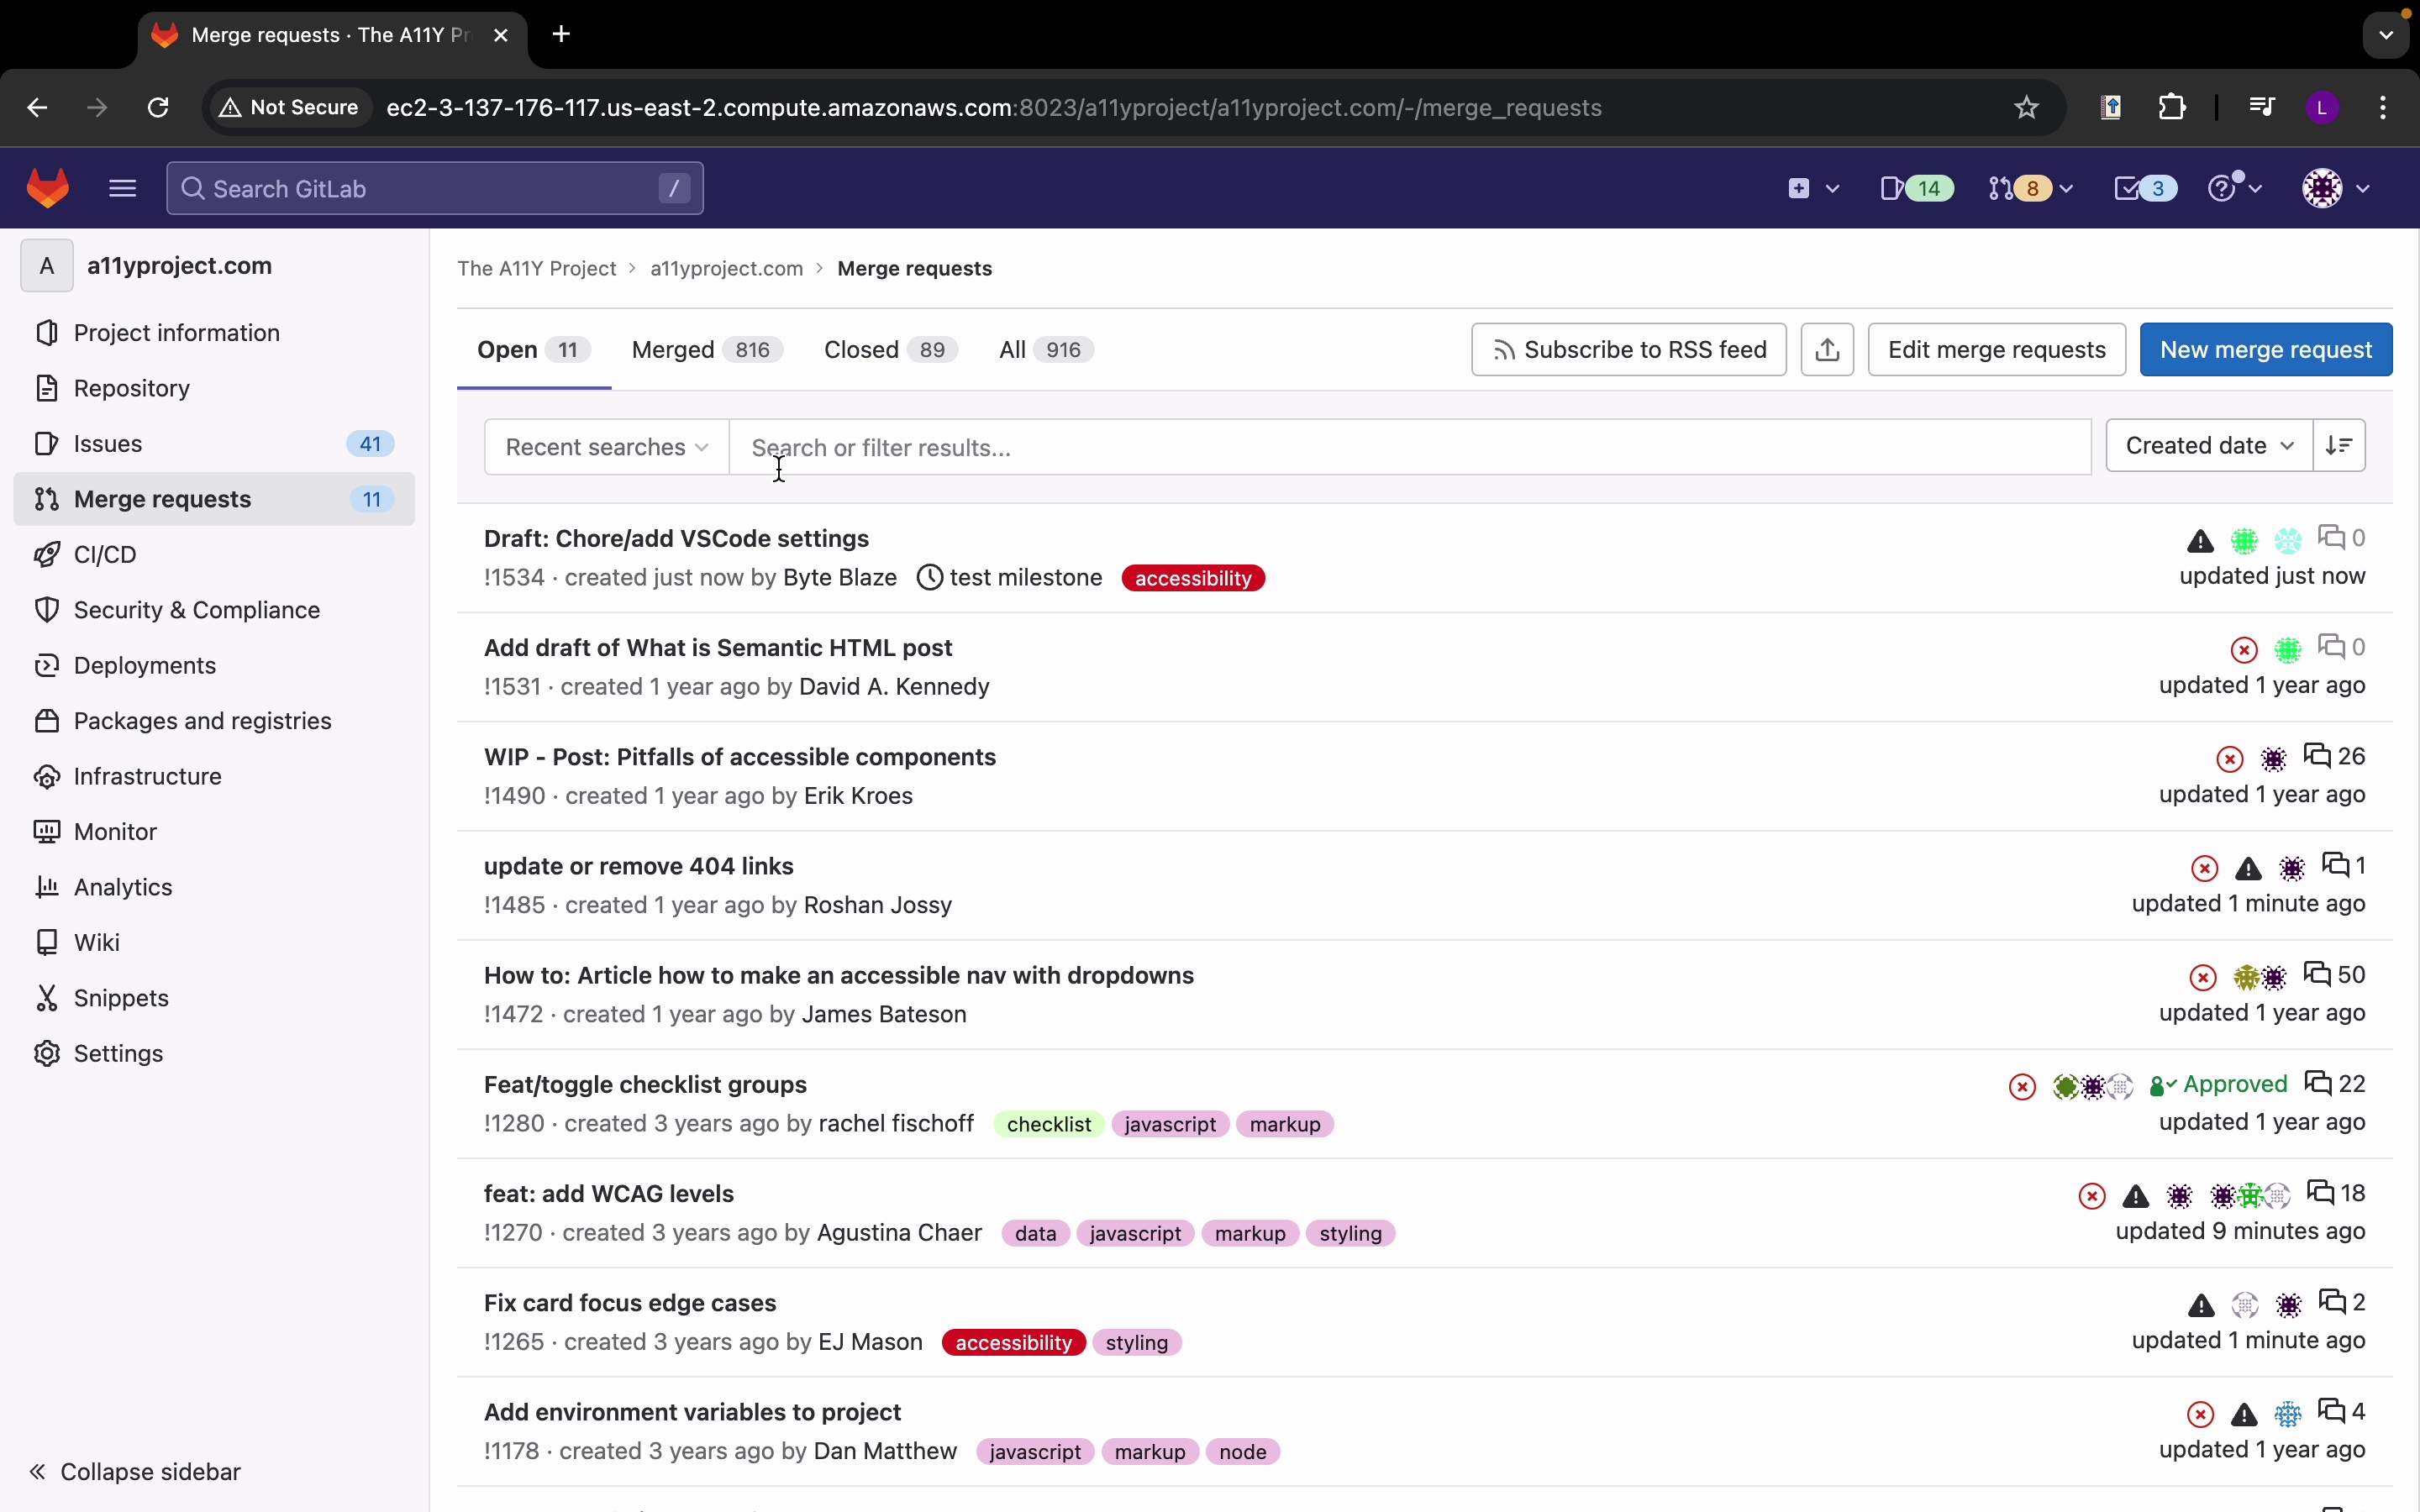Expand the merge requests header dropdown with 8
The width and height of the screenshot is (2420, 1512).
tap(2030, 188)
